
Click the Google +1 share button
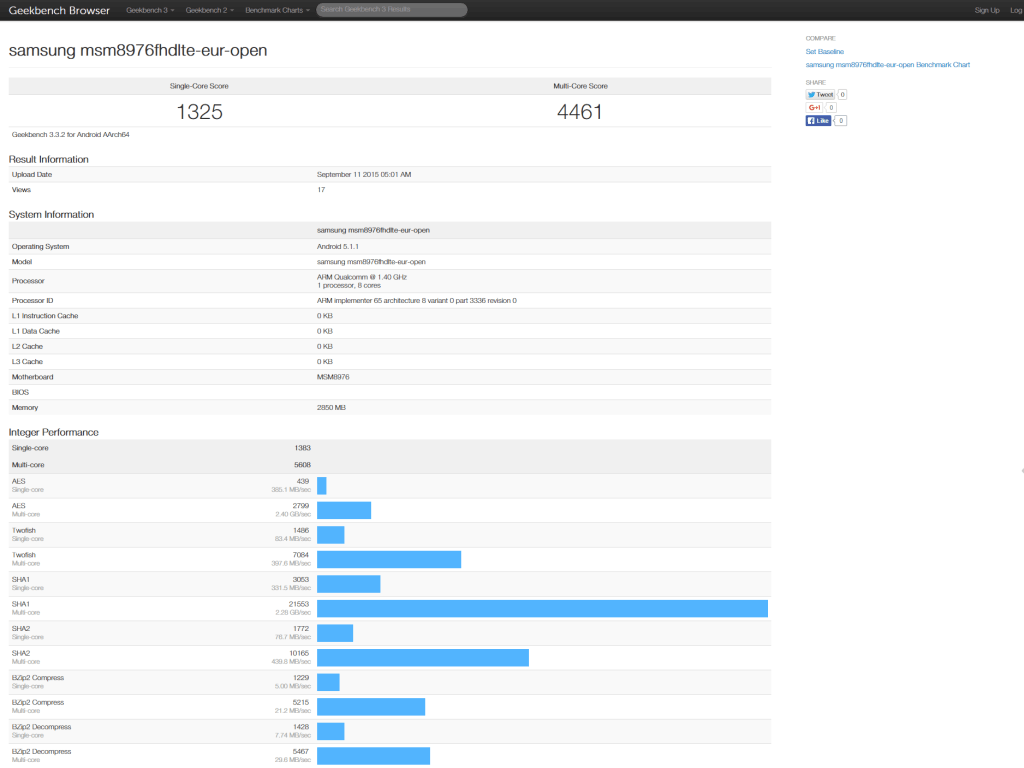[x=814, y=108]
